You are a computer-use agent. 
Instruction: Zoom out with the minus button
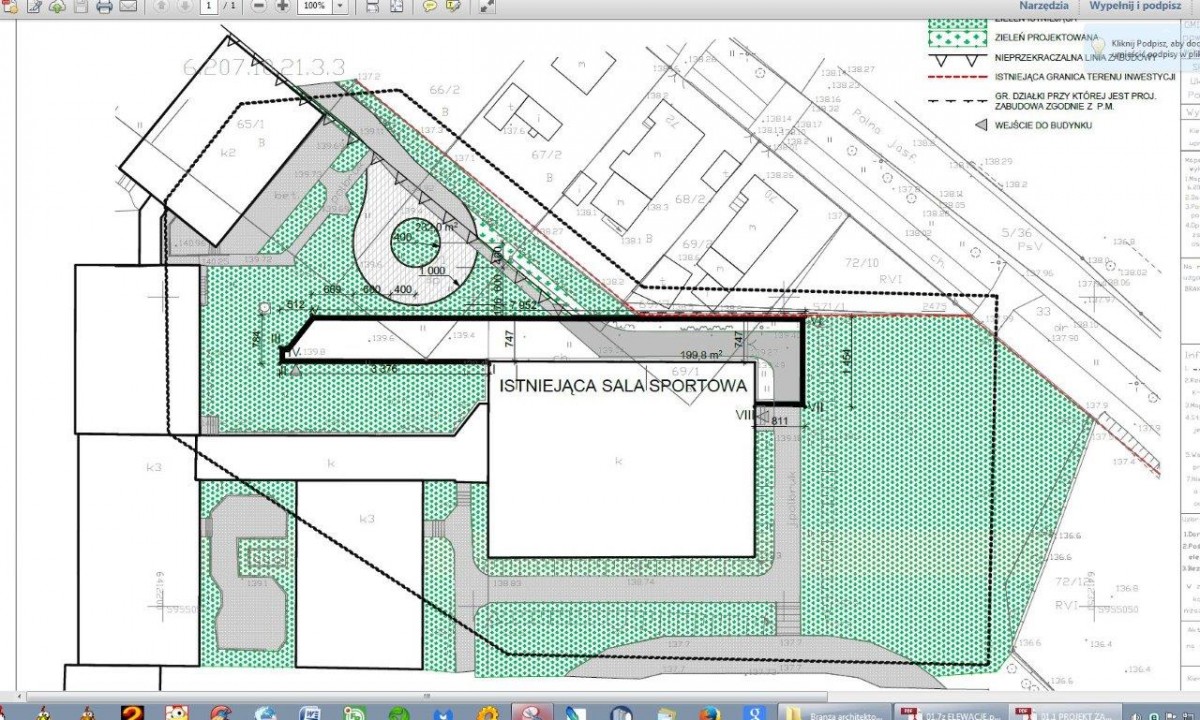point(259,6)
